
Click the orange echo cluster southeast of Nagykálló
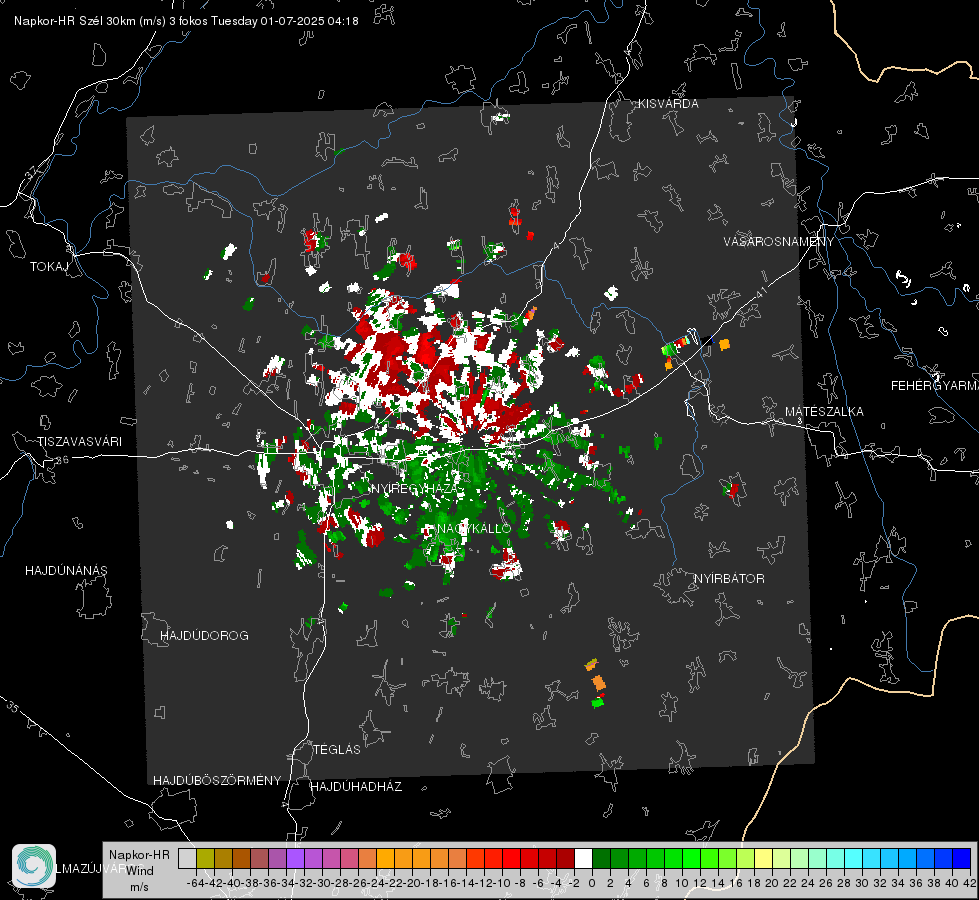pyautogui.click(x=598, y=682)
